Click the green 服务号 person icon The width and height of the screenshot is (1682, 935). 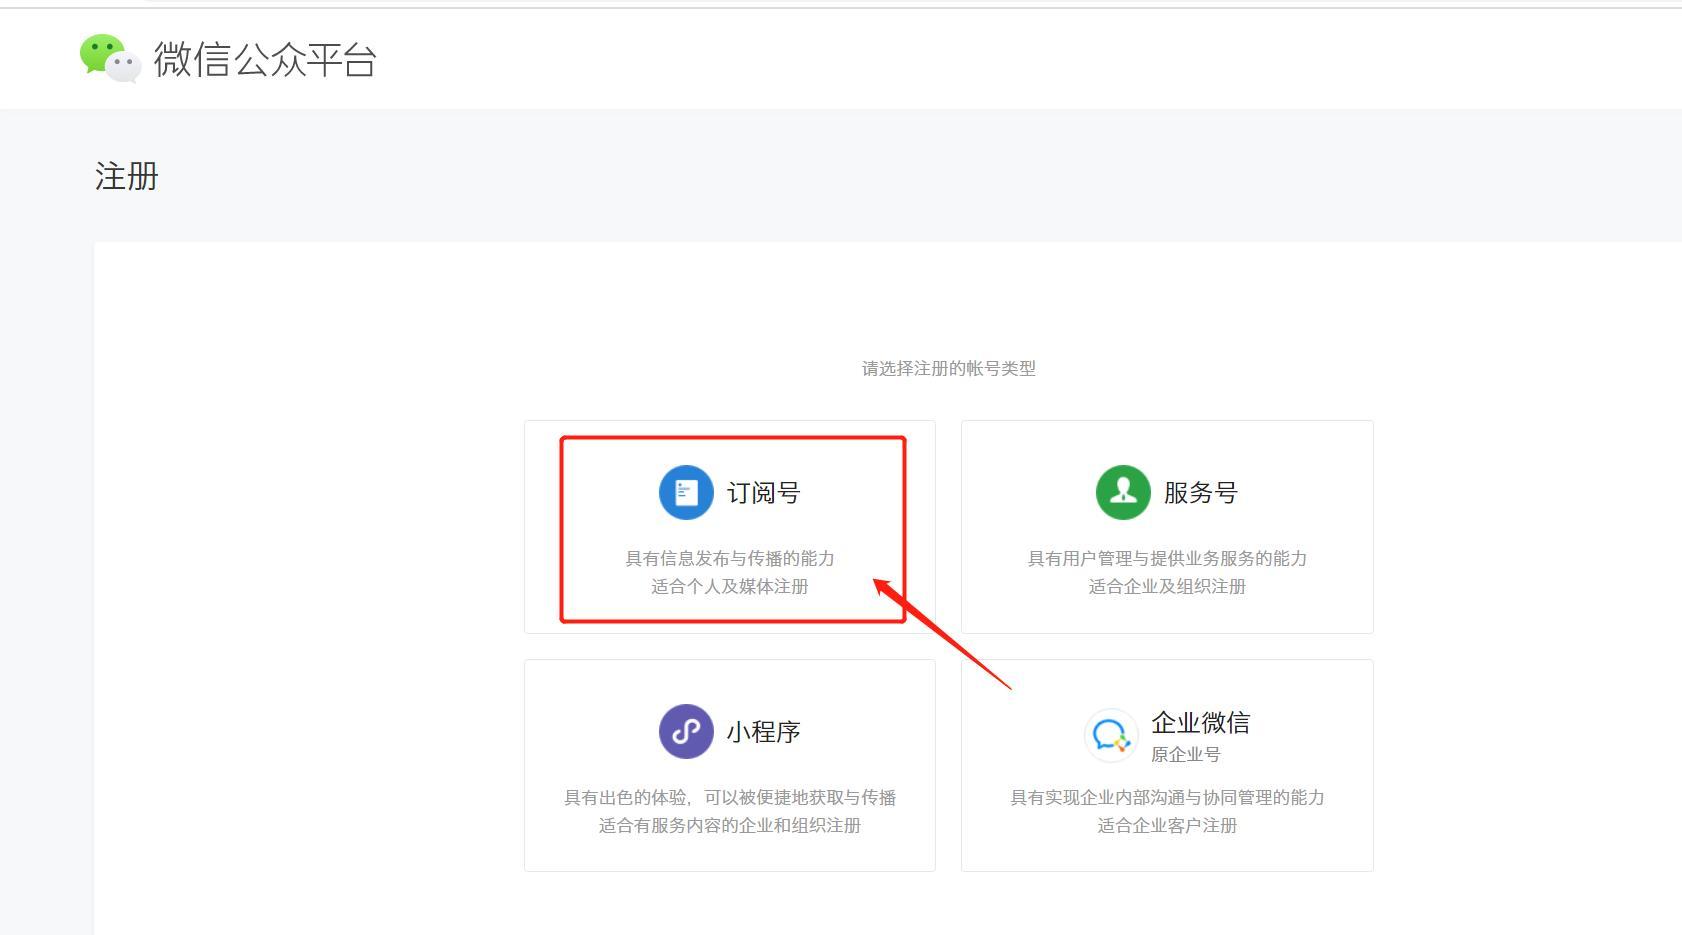click(1123, 492)
